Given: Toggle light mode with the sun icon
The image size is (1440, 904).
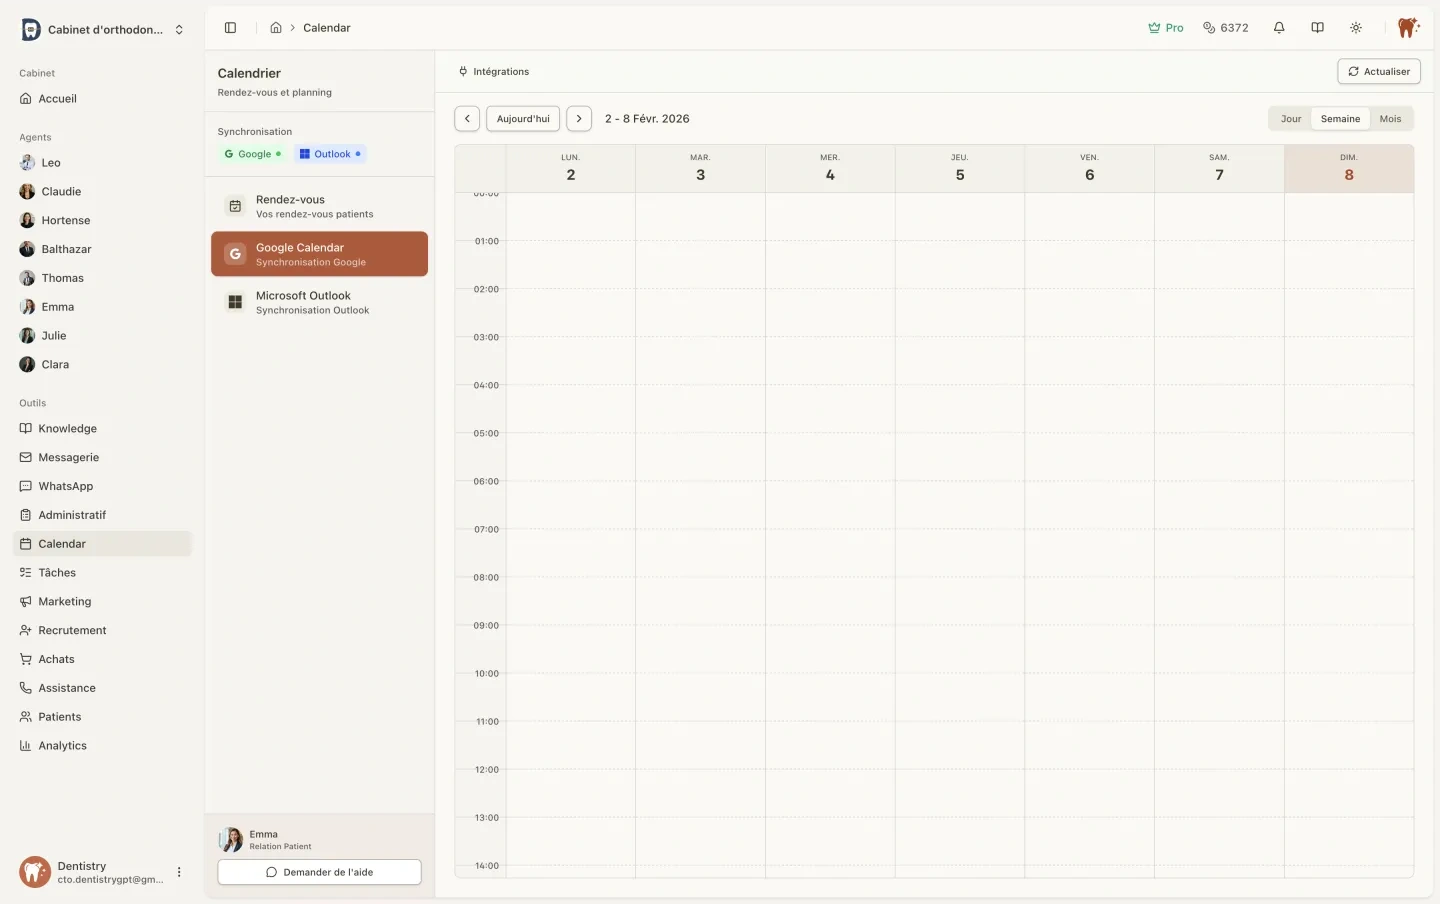Looking at the screenshot, I should pyautogui.click(x=1355, y=27).
